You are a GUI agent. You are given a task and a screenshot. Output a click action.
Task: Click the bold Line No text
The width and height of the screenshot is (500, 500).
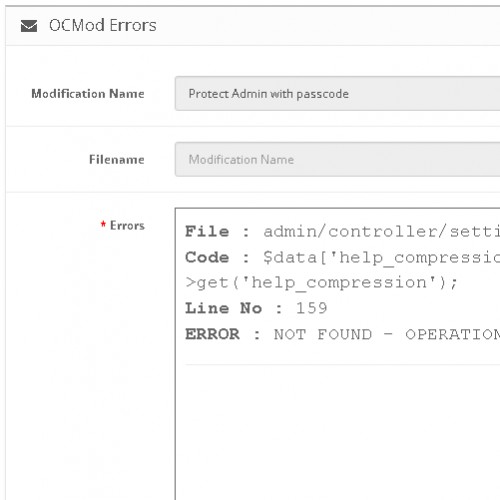pyautogui.click(x=223, y=308)
